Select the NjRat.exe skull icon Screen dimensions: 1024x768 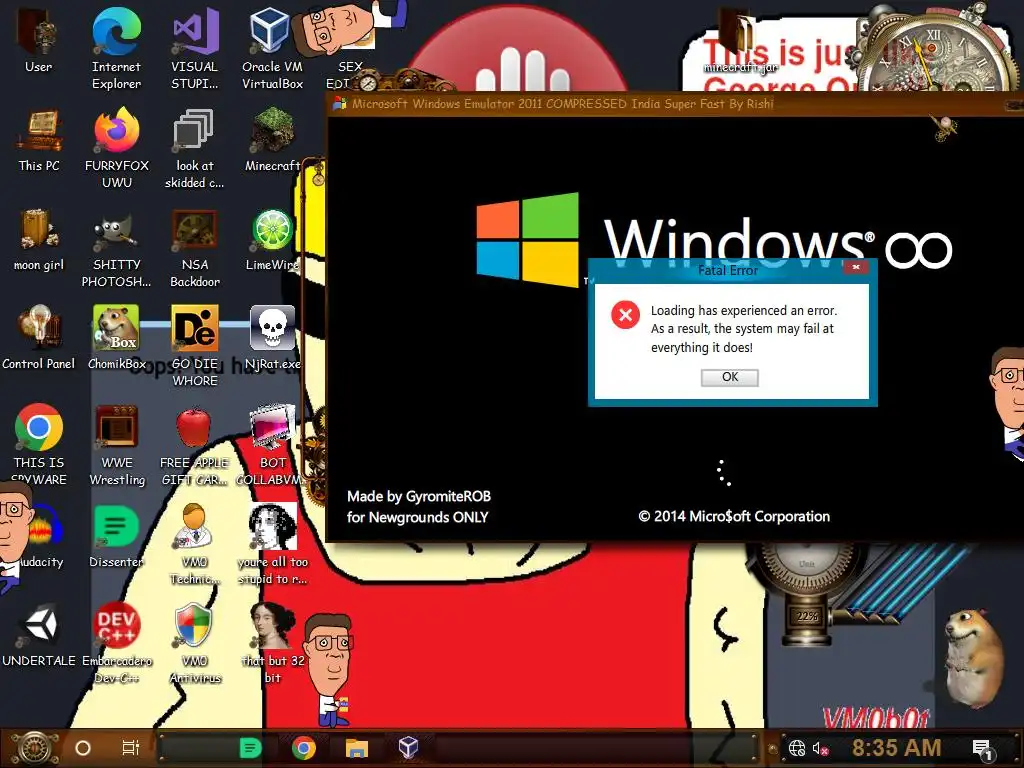pos(272,338)
